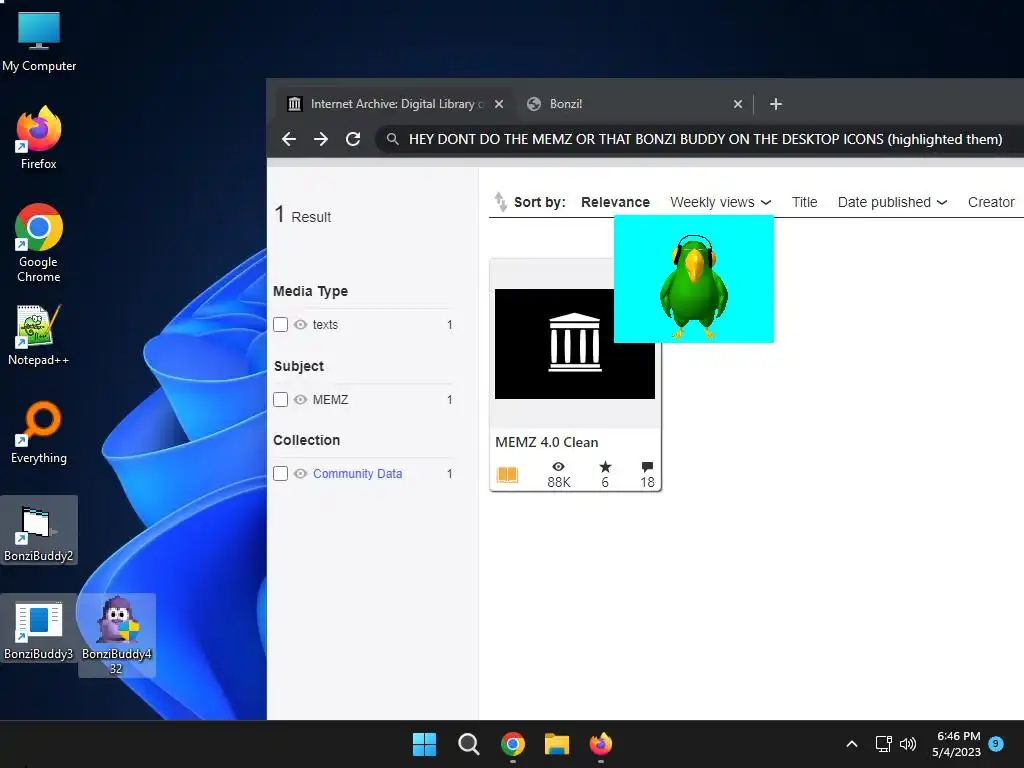Open the volume control in system tray
The image size is (1024, 768).
(908, 744)
